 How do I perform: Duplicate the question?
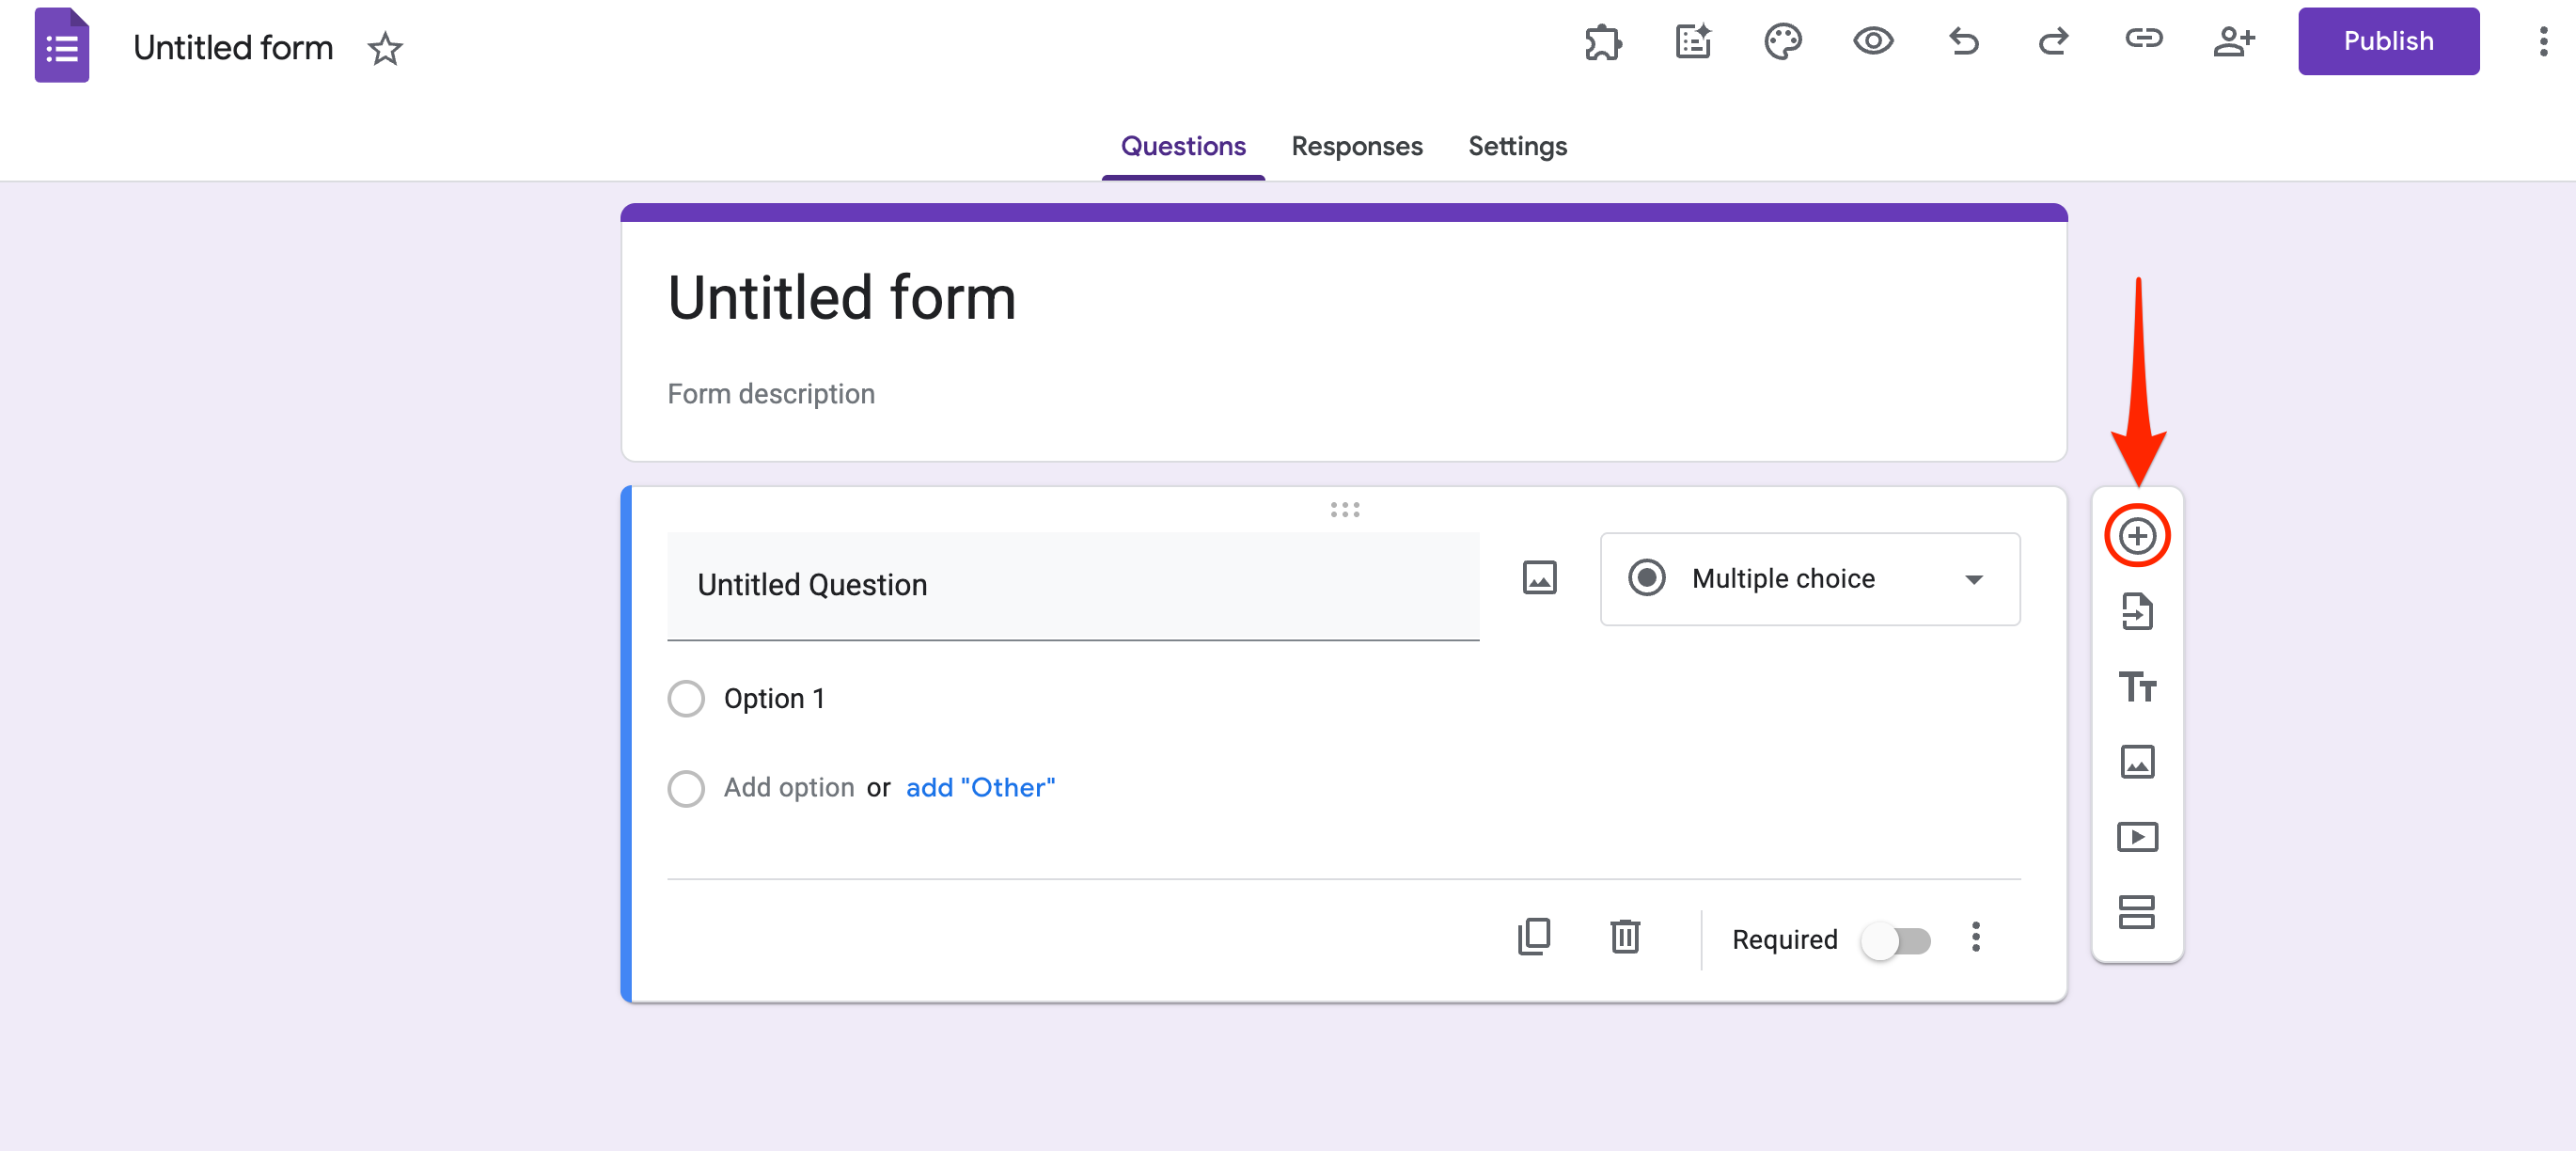1533,937
